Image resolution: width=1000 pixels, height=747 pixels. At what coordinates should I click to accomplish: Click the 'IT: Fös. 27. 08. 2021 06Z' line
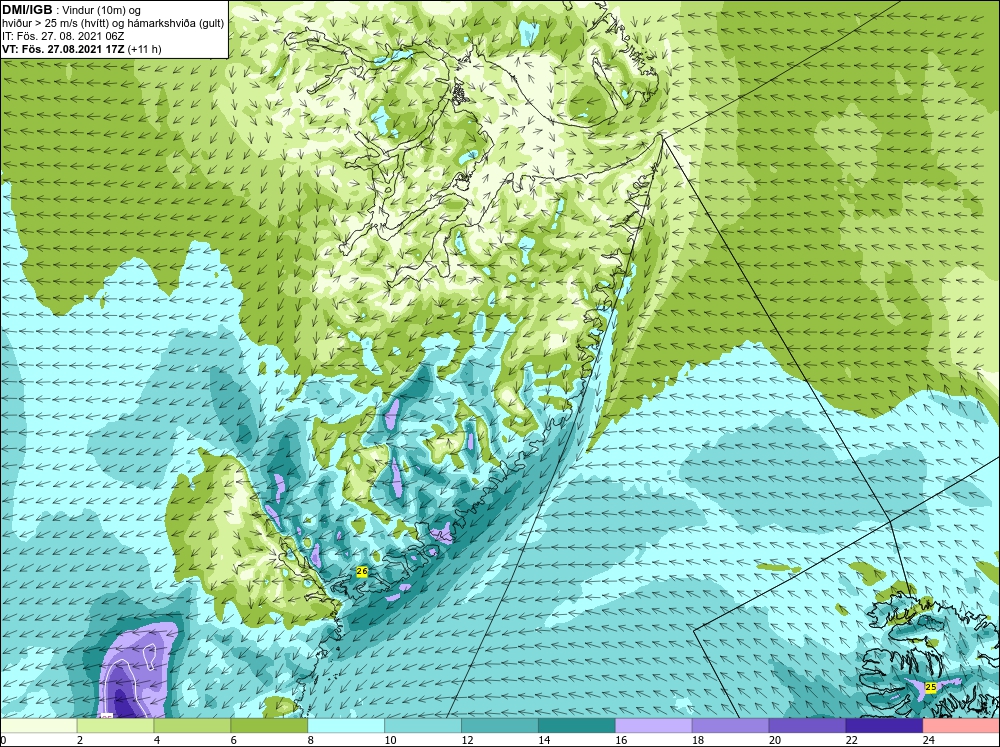[63, 36]
